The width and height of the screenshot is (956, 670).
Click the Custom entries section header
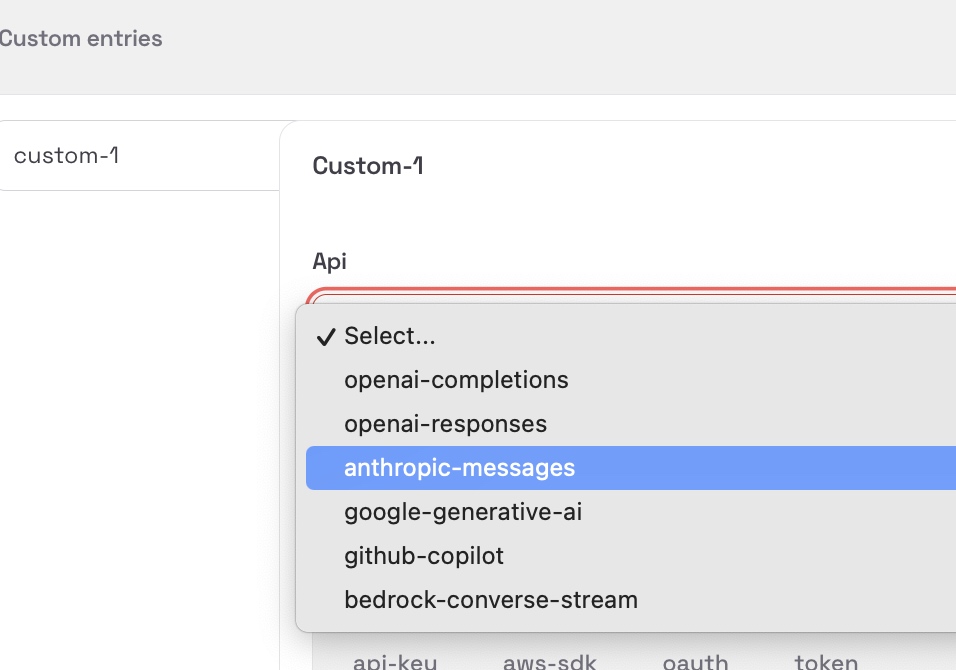tap(80, 39)
